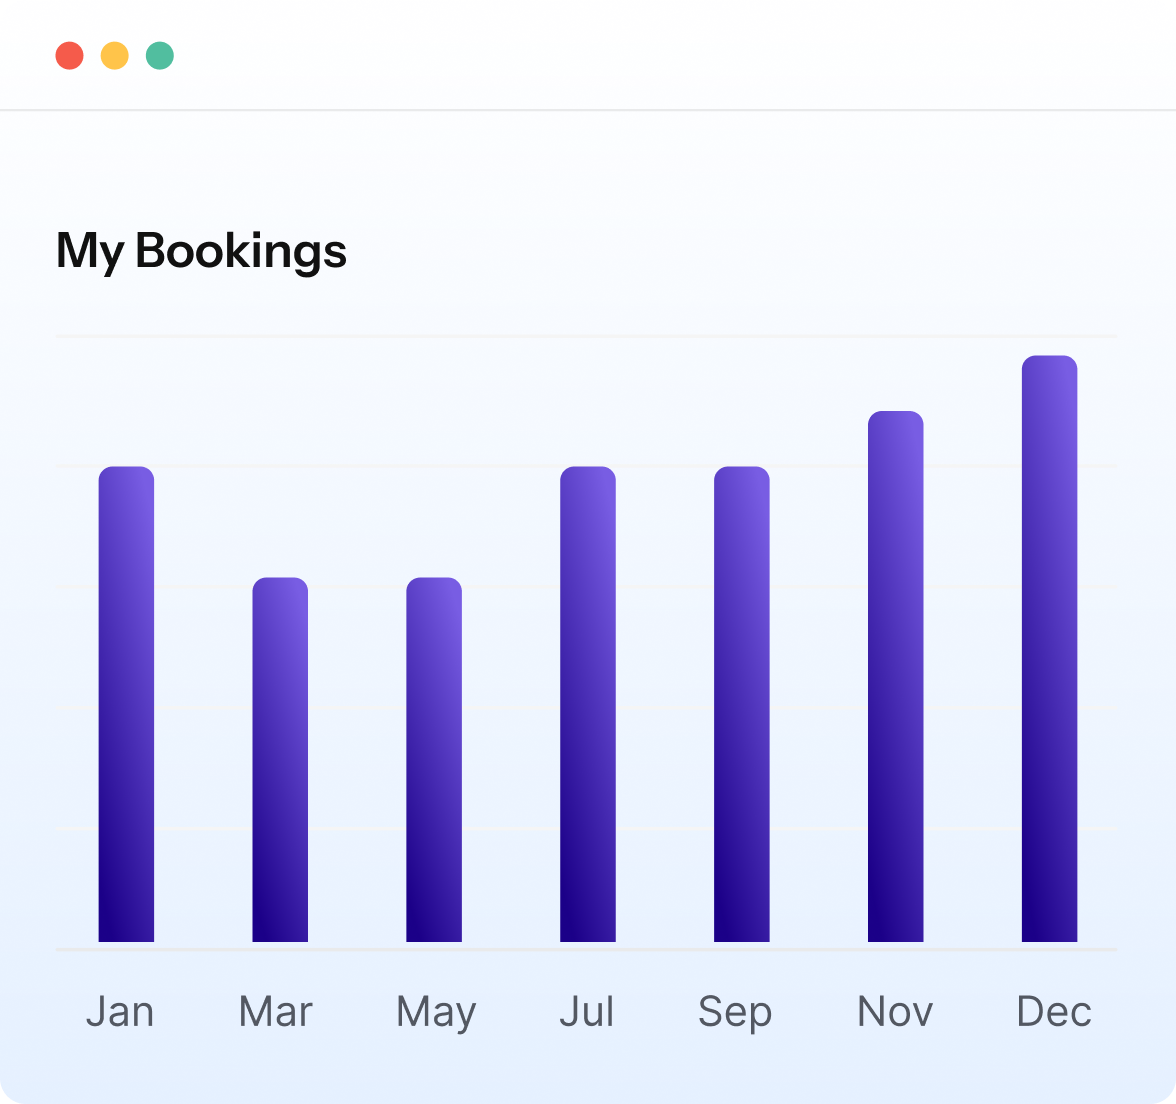This screenshot has width=1176, height=1104.
Task: Click the Nov month label
Action: click(895, 1012)
